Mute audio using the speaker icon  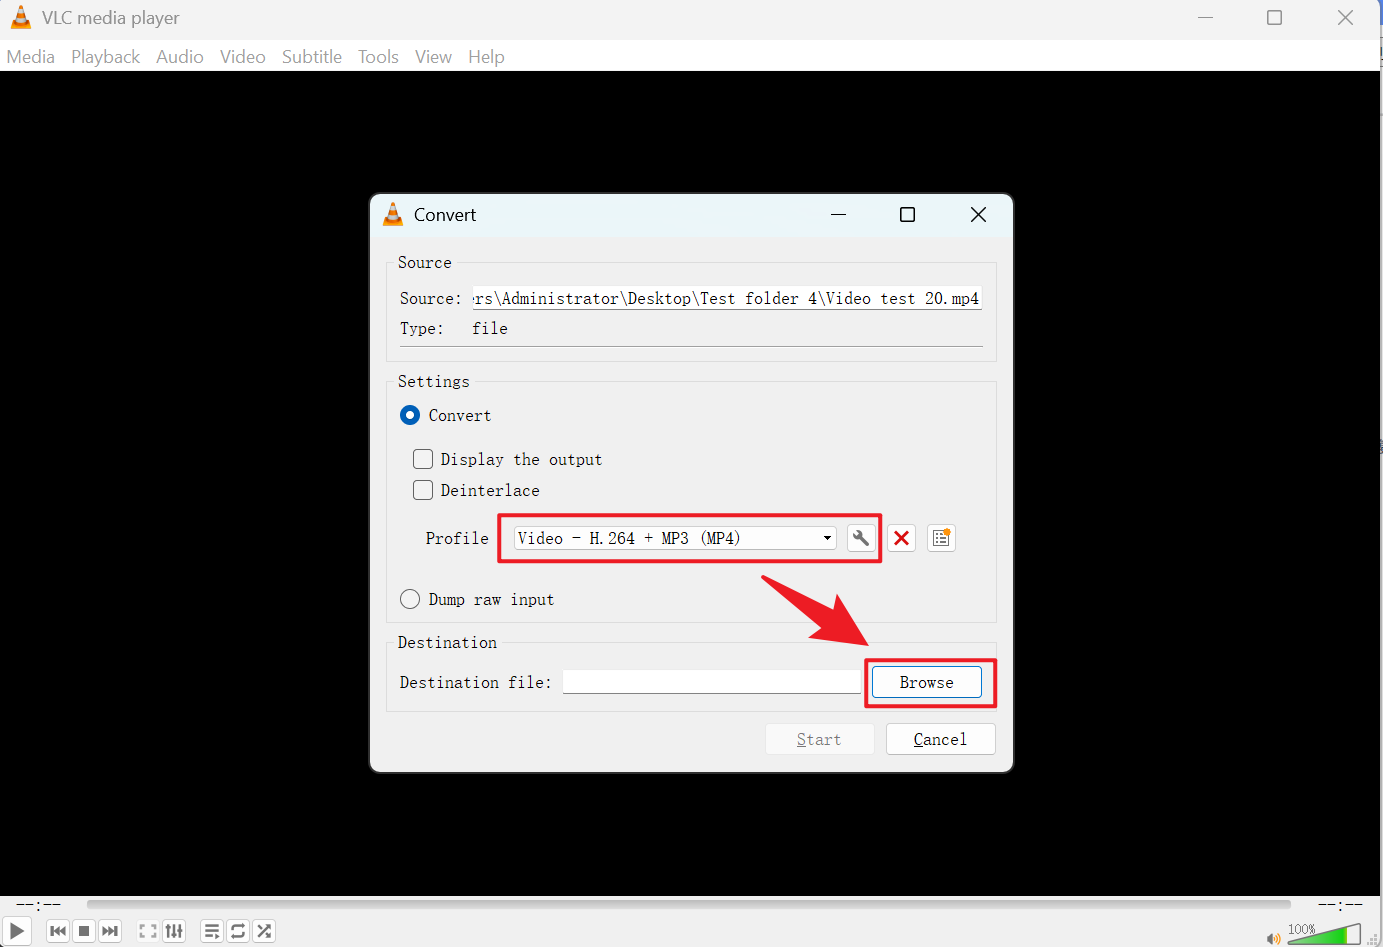tap(1273, 938)
